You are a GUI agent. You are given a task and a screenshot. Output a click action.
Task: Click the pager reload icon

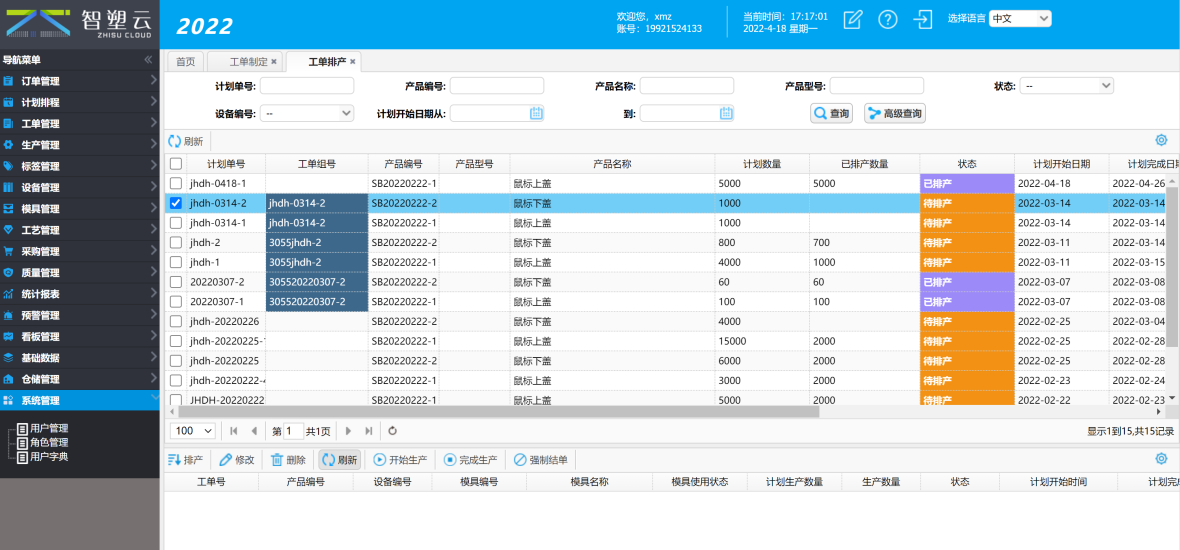392,431
